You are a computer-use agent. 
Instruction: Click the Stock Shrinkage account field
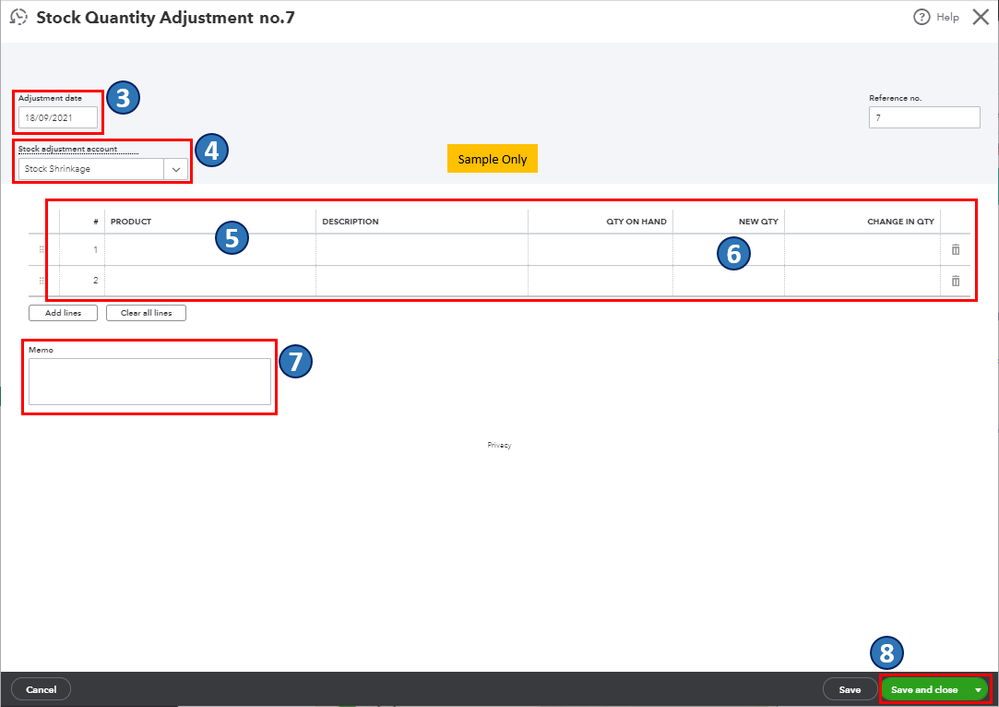click(91, 169)
